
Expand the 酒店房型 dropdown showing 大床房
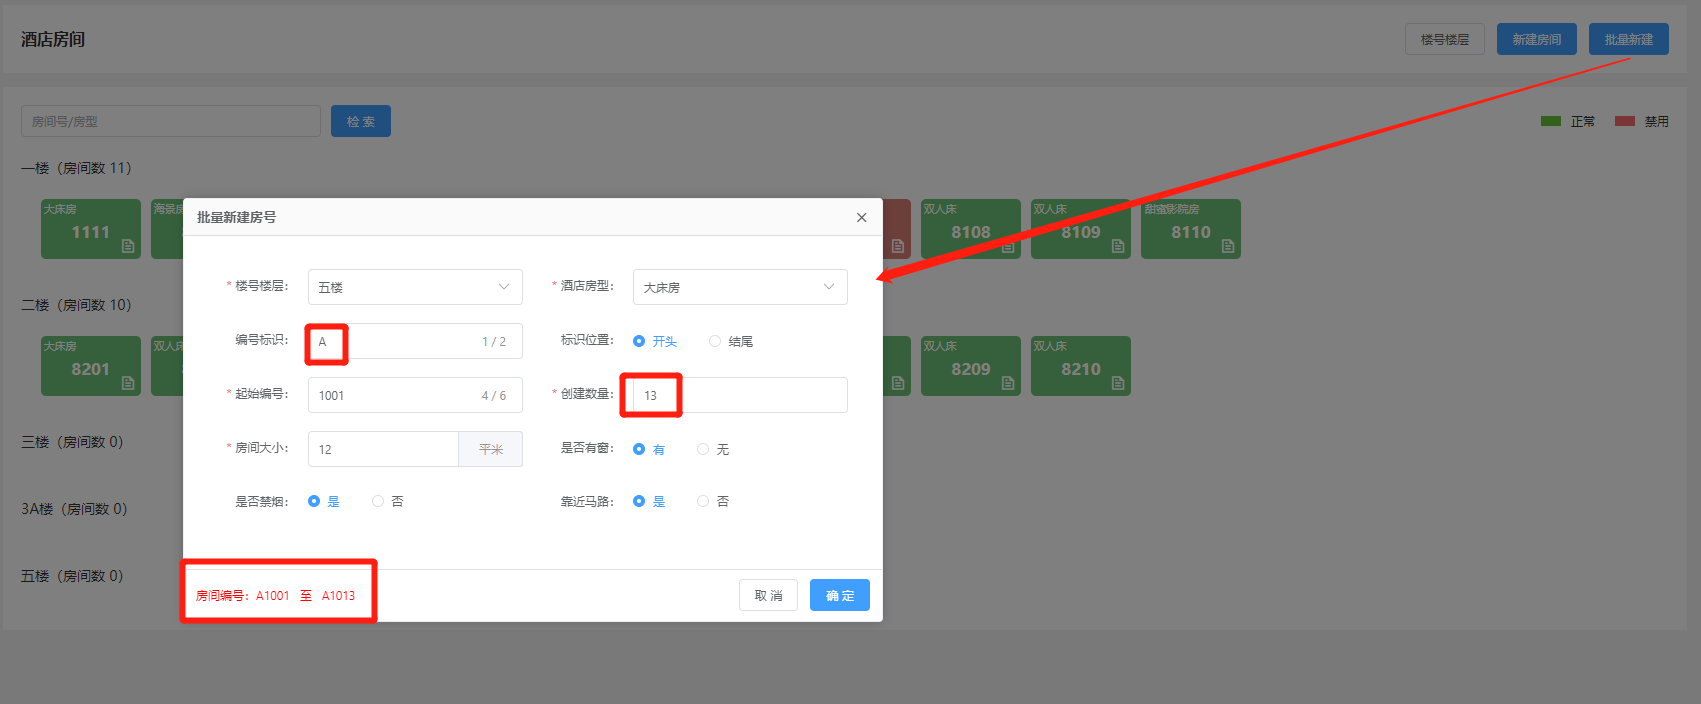coord(739,287)
